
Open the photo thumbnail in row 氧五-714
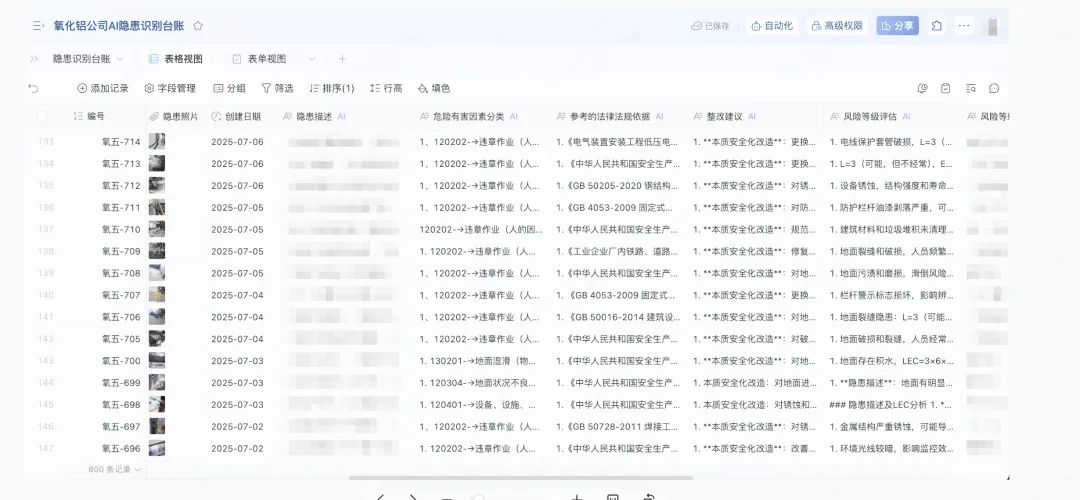[x=157, y=142]
